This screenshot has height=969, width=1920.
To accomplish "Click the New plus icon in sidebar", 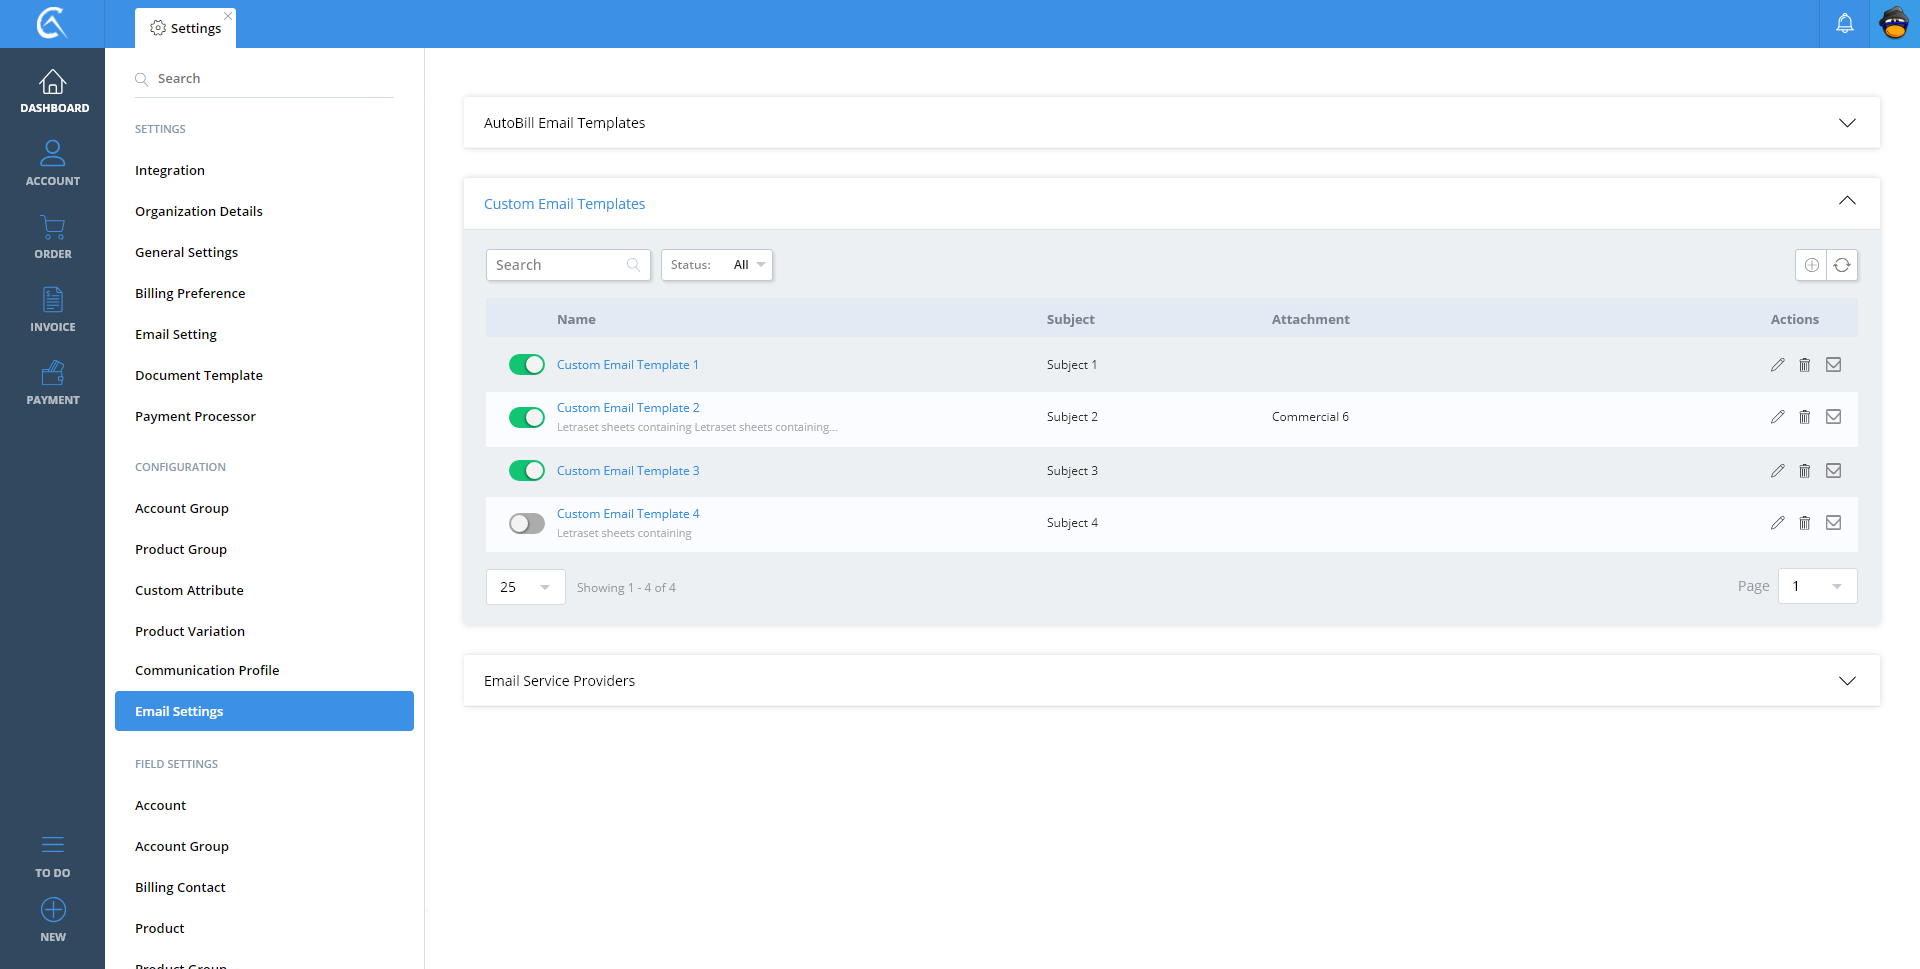I will click(53, 911).
